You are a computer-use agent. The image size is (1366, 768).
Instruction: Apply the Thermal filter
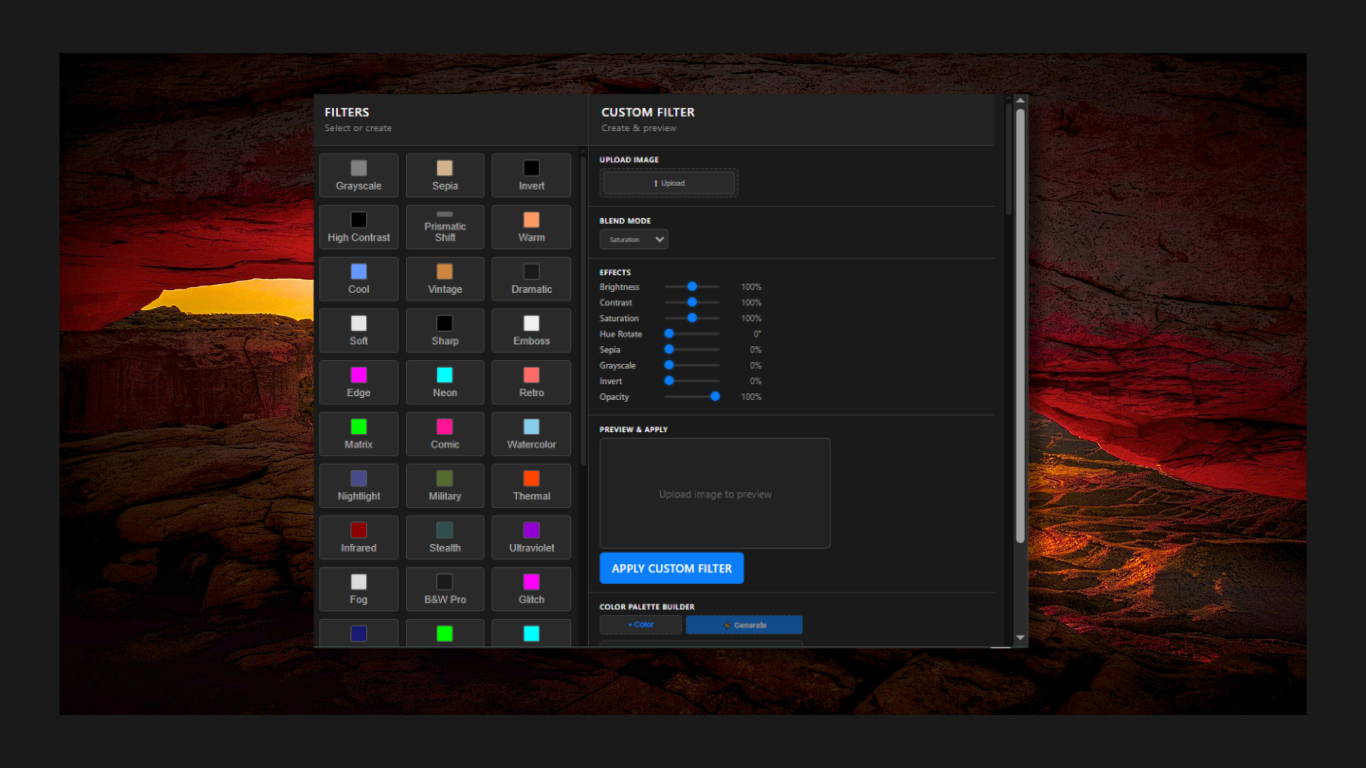[x=530, y=485]
